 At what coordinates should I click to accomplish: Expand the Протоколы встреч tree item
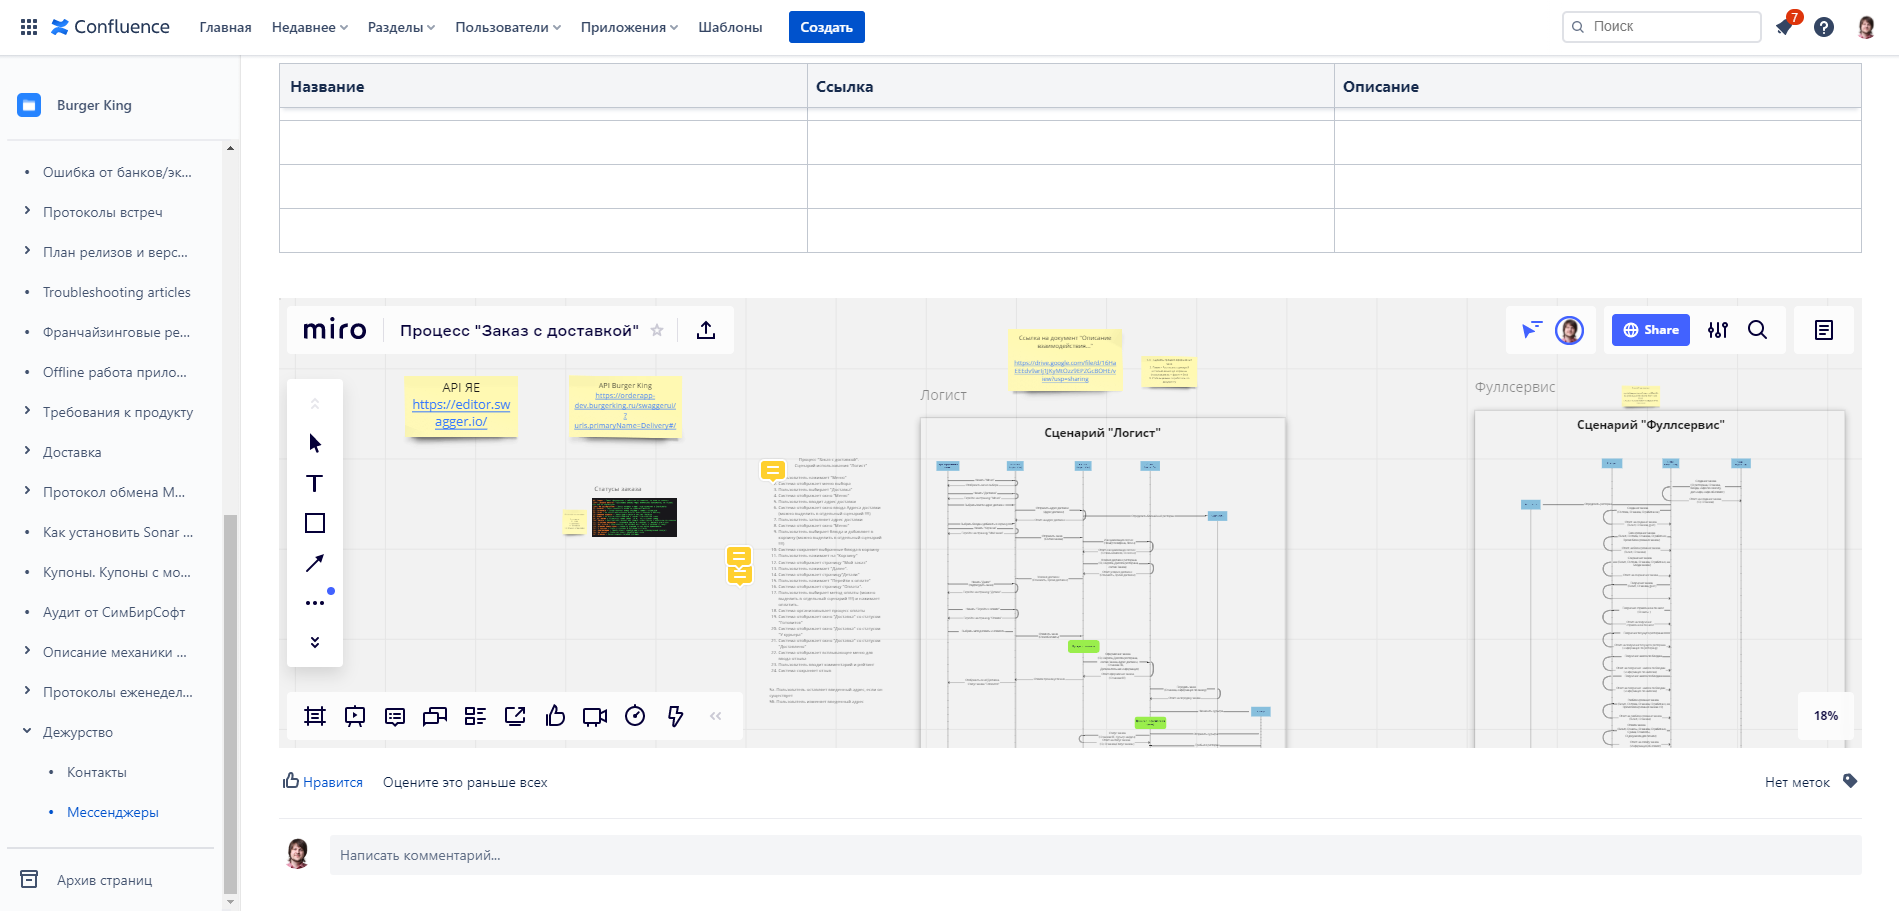click(27, 212)
